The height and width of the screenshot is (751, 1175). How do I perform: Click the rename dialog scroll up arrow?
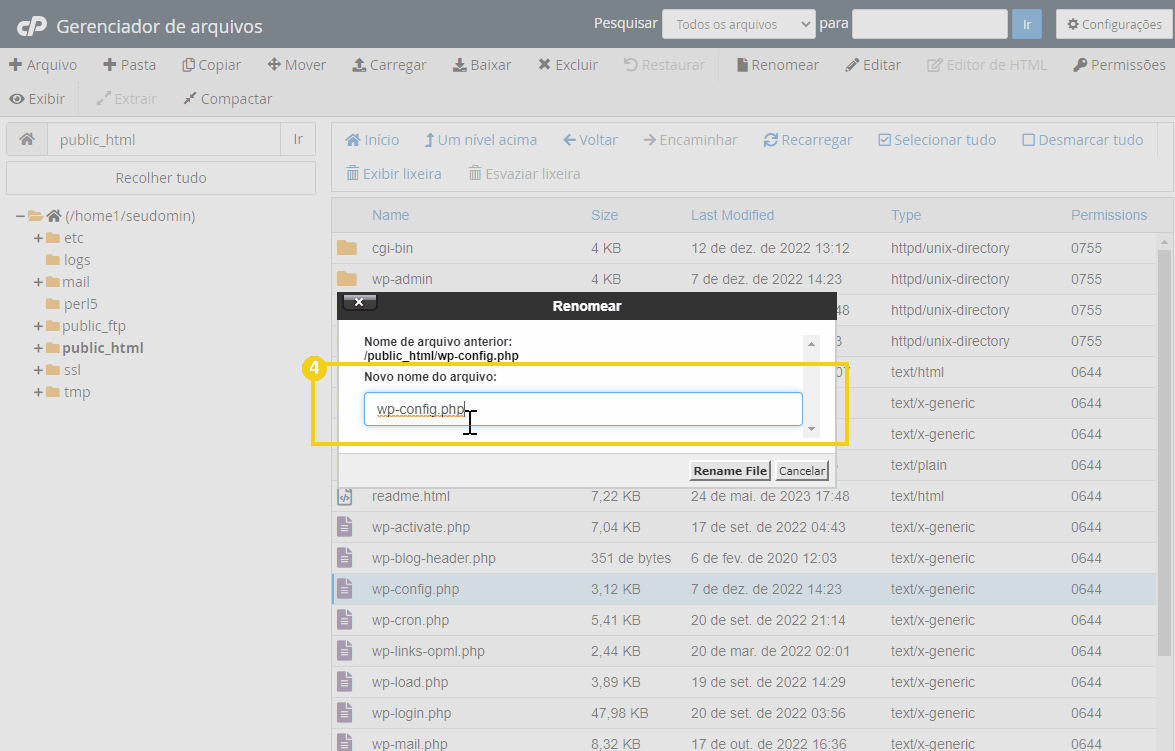pyautogui.click(x=811, y=344)
